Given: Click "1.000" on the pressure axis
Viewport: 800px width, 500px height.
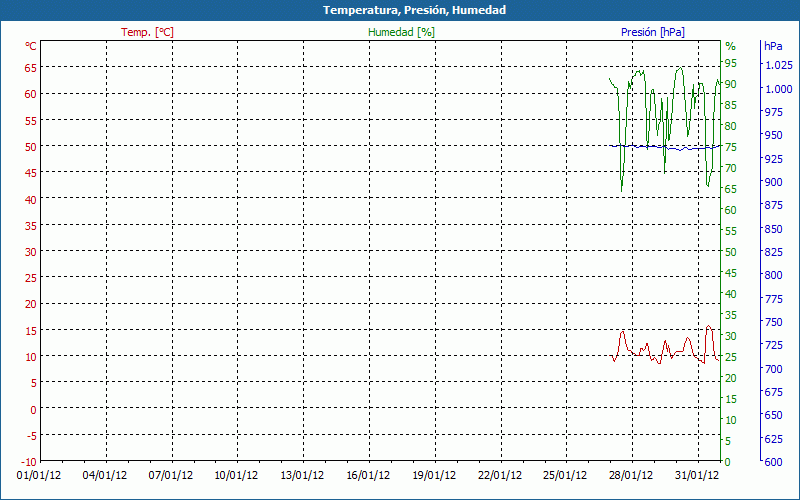Looking at the screenshot, I should point(778,89).
